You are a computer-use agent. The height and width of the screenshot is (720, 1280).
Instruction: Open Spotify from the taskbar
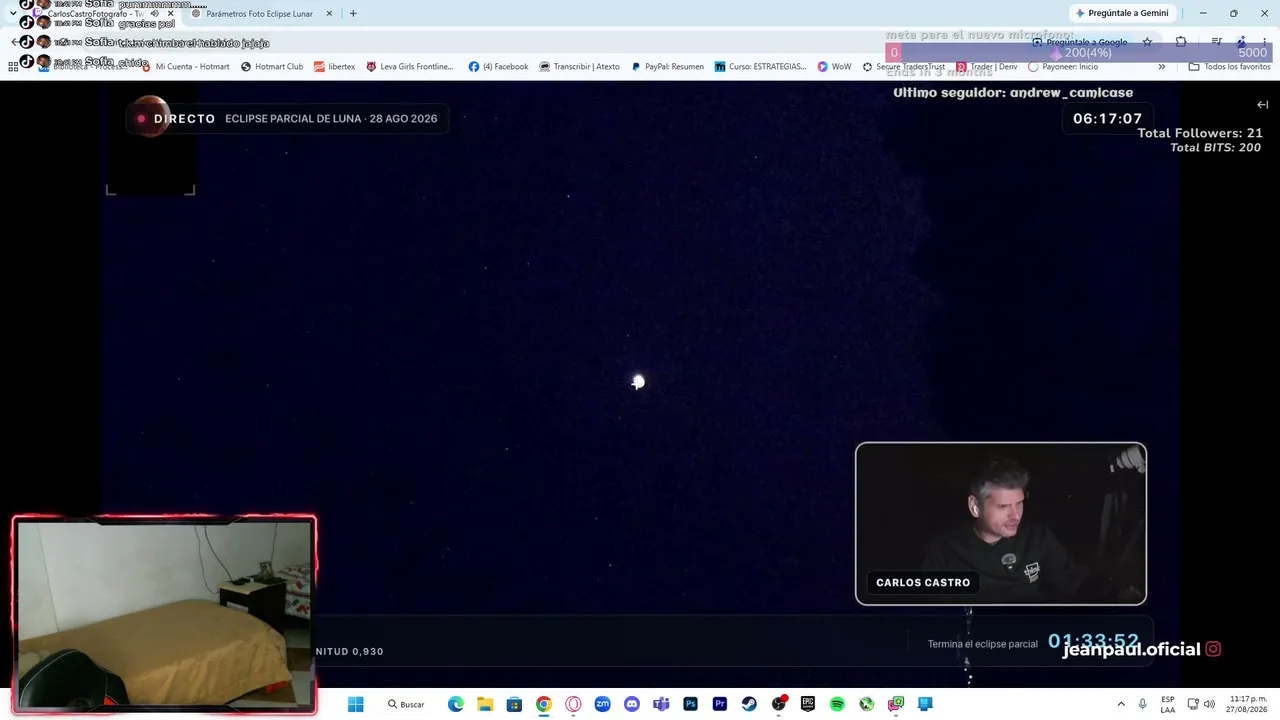point(837,704)
